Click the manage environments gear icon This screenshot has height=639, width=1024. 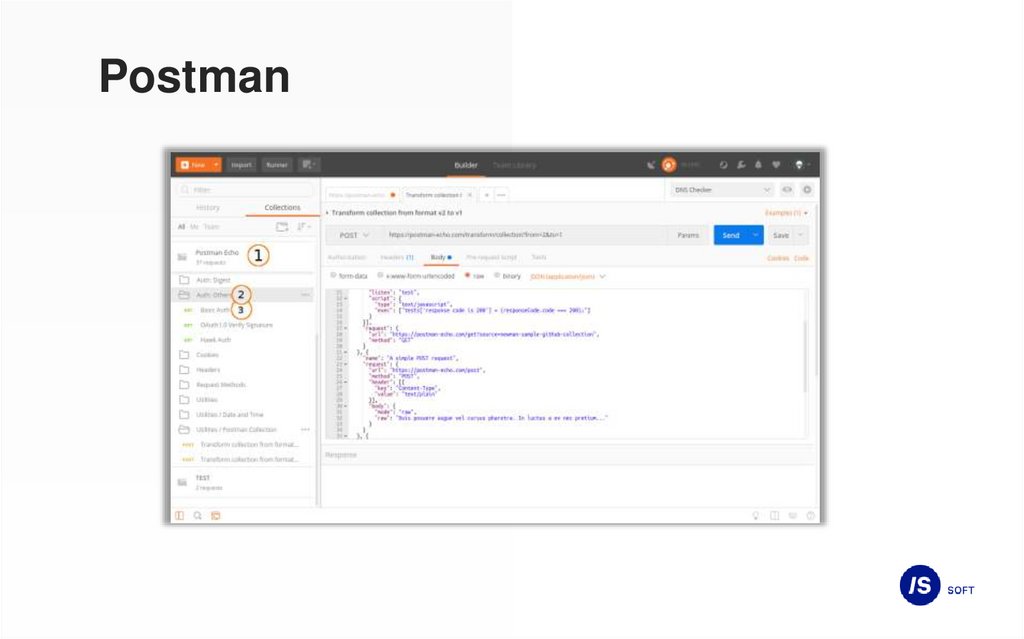pos(807,189)
